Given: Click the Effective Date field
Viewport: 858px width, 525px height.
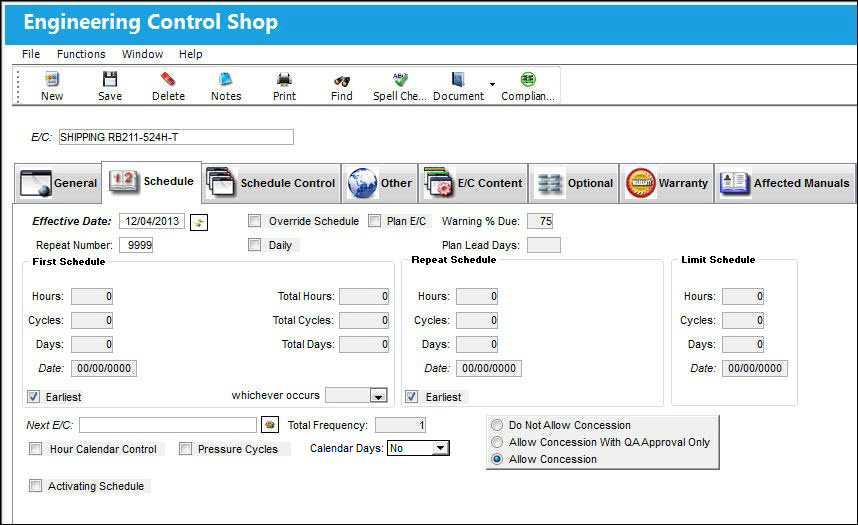Looking at the screenshot, I should [x=152, y=221].
